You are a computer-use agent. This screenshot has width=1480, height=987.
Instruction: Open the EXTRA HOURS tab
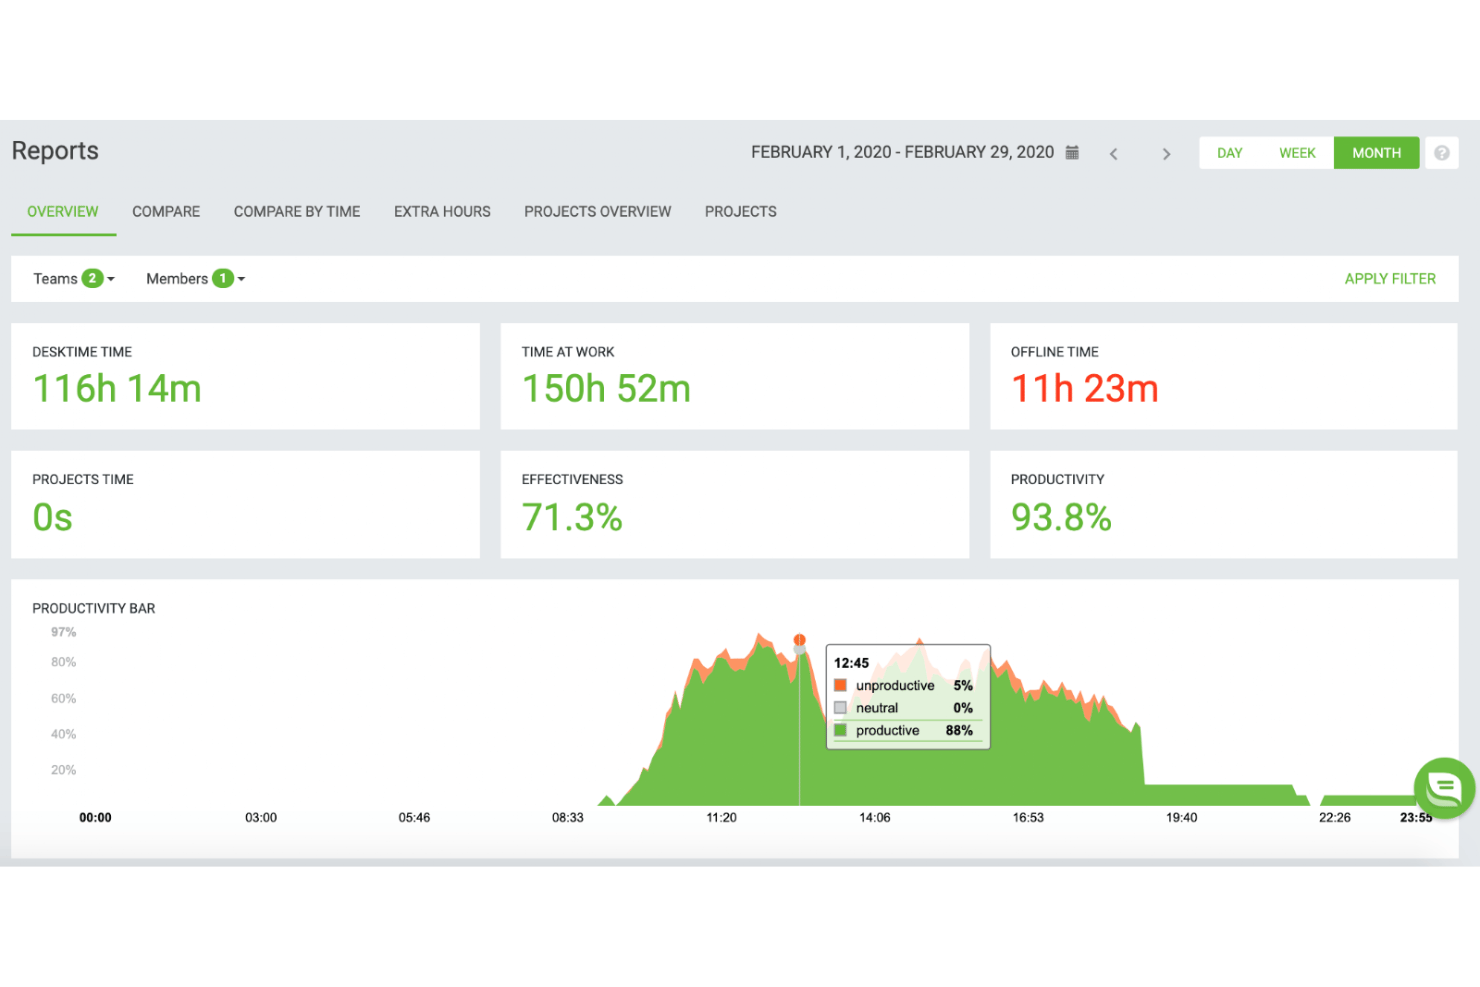pyautogui.click(x=442, y=212)
